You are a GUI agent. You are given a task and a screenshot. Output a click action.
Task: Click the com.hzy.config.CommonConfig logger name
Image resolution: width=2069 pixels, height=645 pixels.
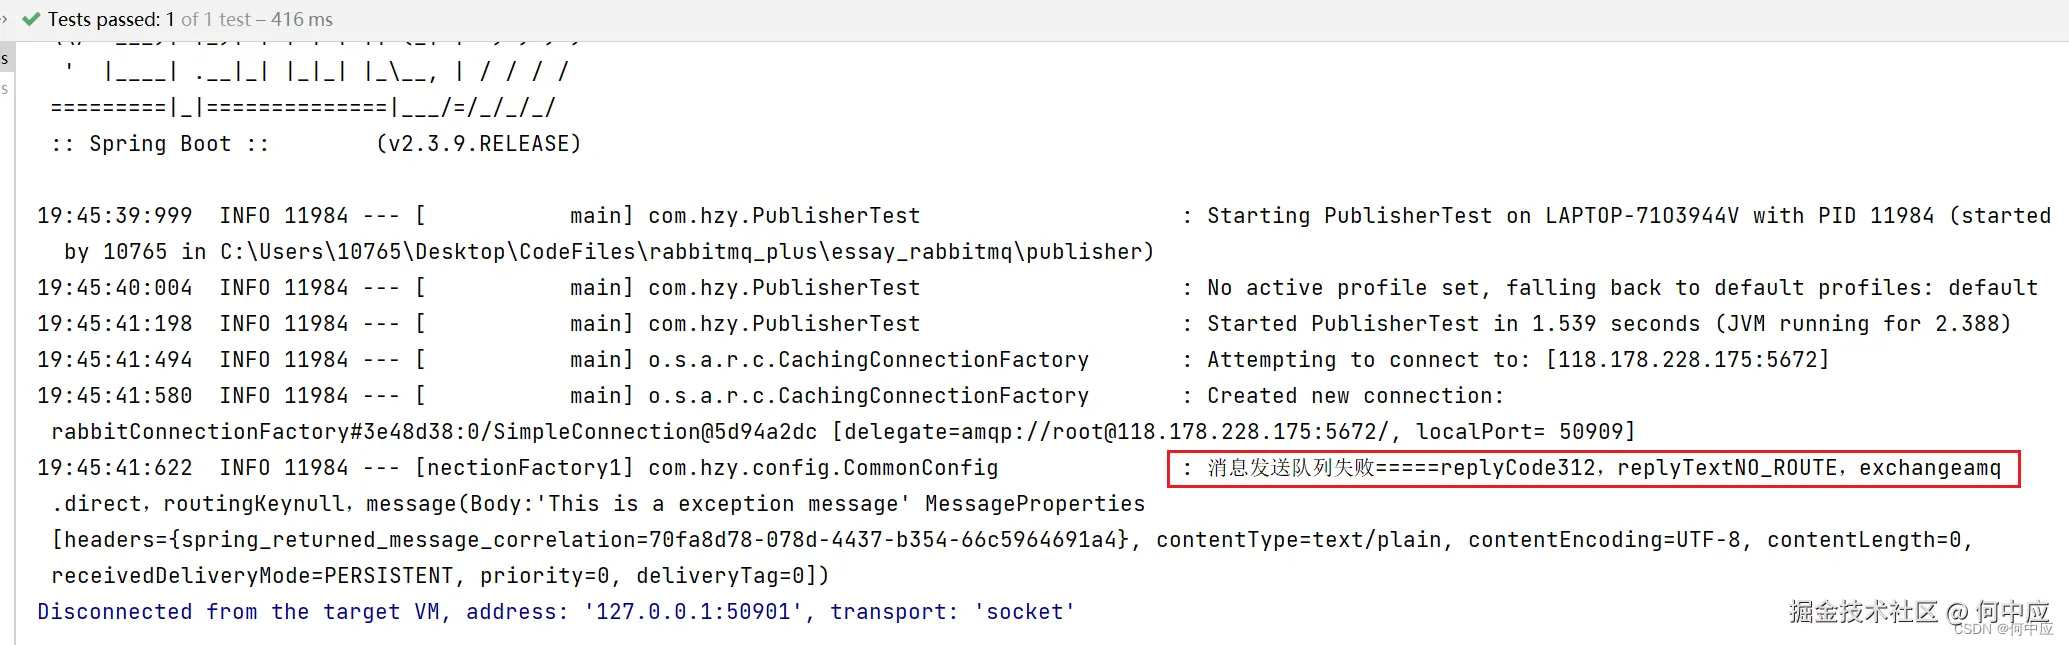[823, 468]
